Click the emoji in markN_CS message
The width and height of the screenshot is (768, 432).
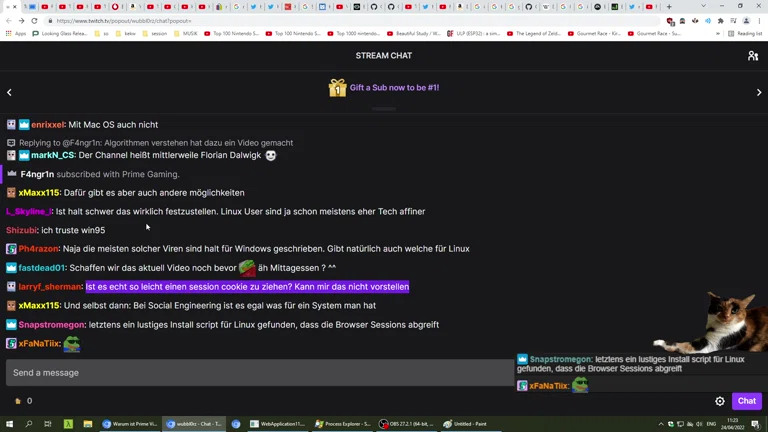tap(270, 155)
